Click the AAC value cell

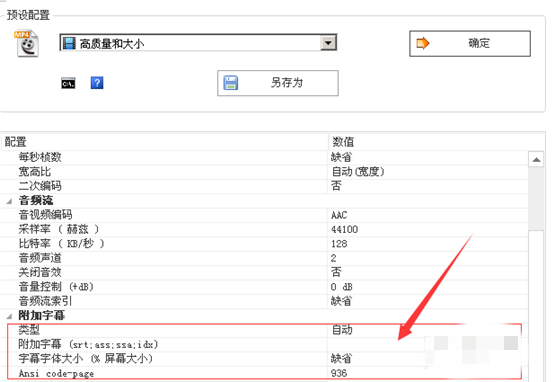tap(428, 215)
